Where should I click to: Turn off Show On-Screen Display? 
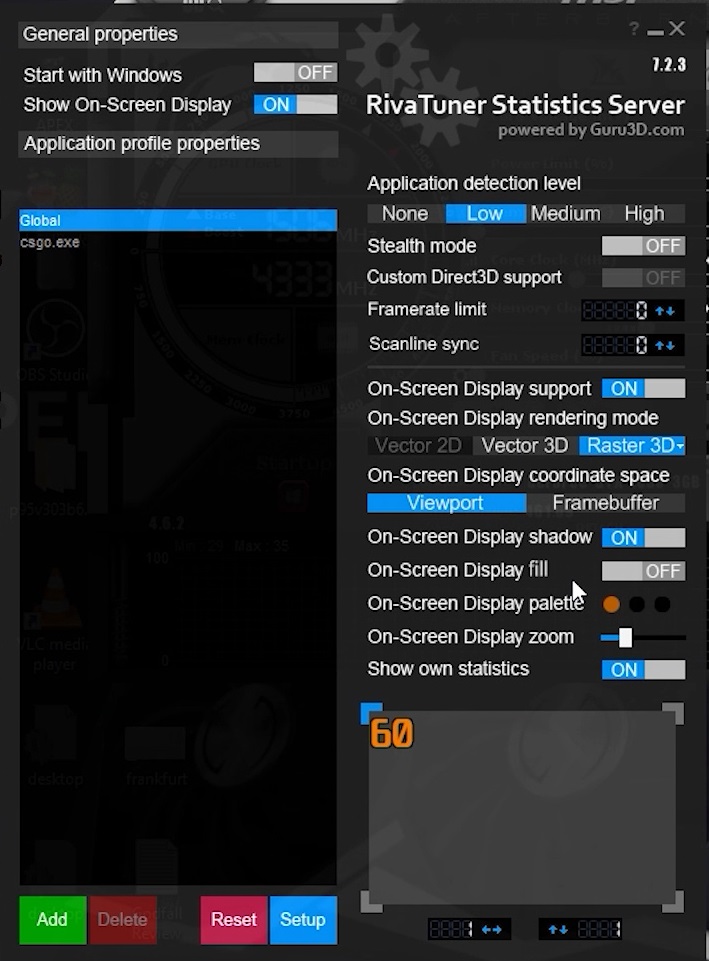pyautogui.click(x=295, y=105)
